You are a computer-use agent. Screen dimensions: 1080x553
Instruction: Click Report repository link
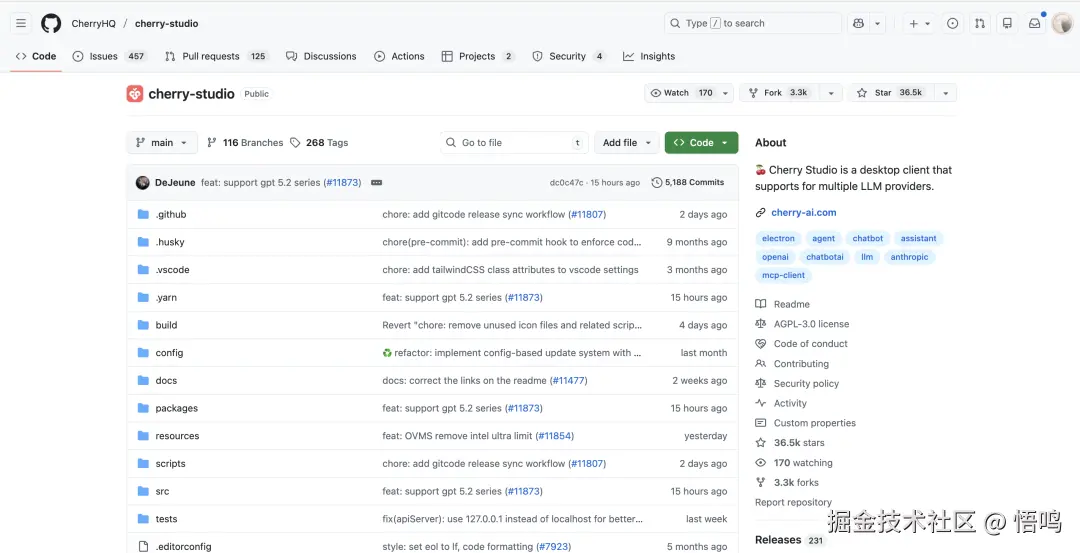pos(793,503)
